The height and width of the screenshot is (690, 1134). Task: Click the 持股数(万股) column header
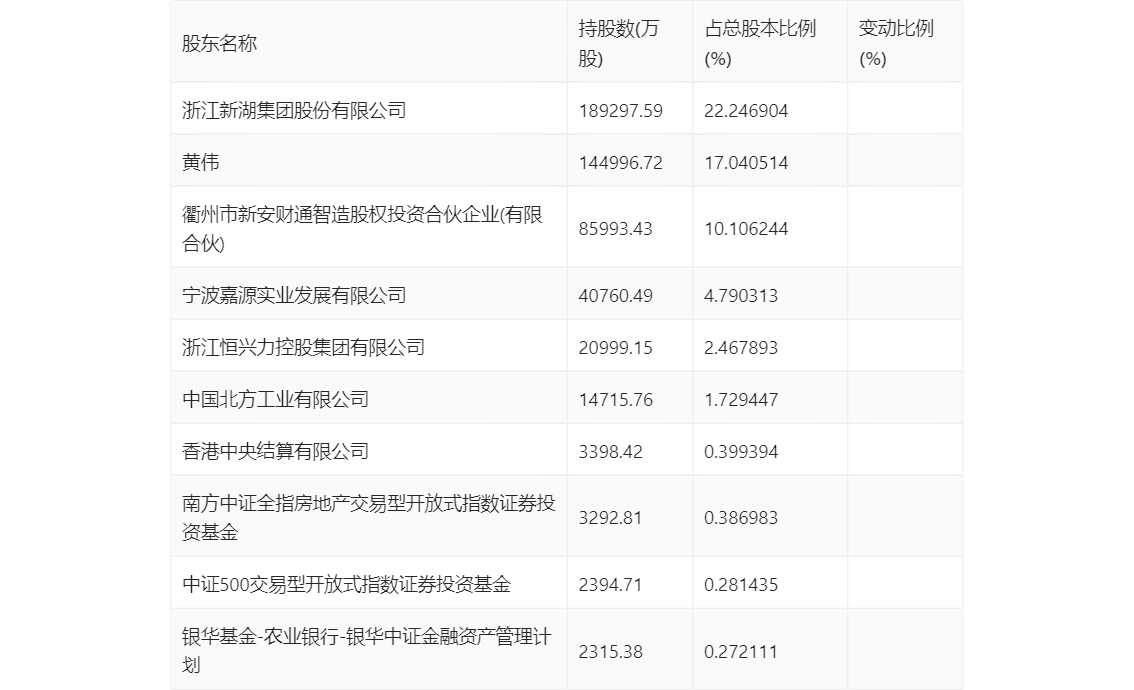click(619, 43)
